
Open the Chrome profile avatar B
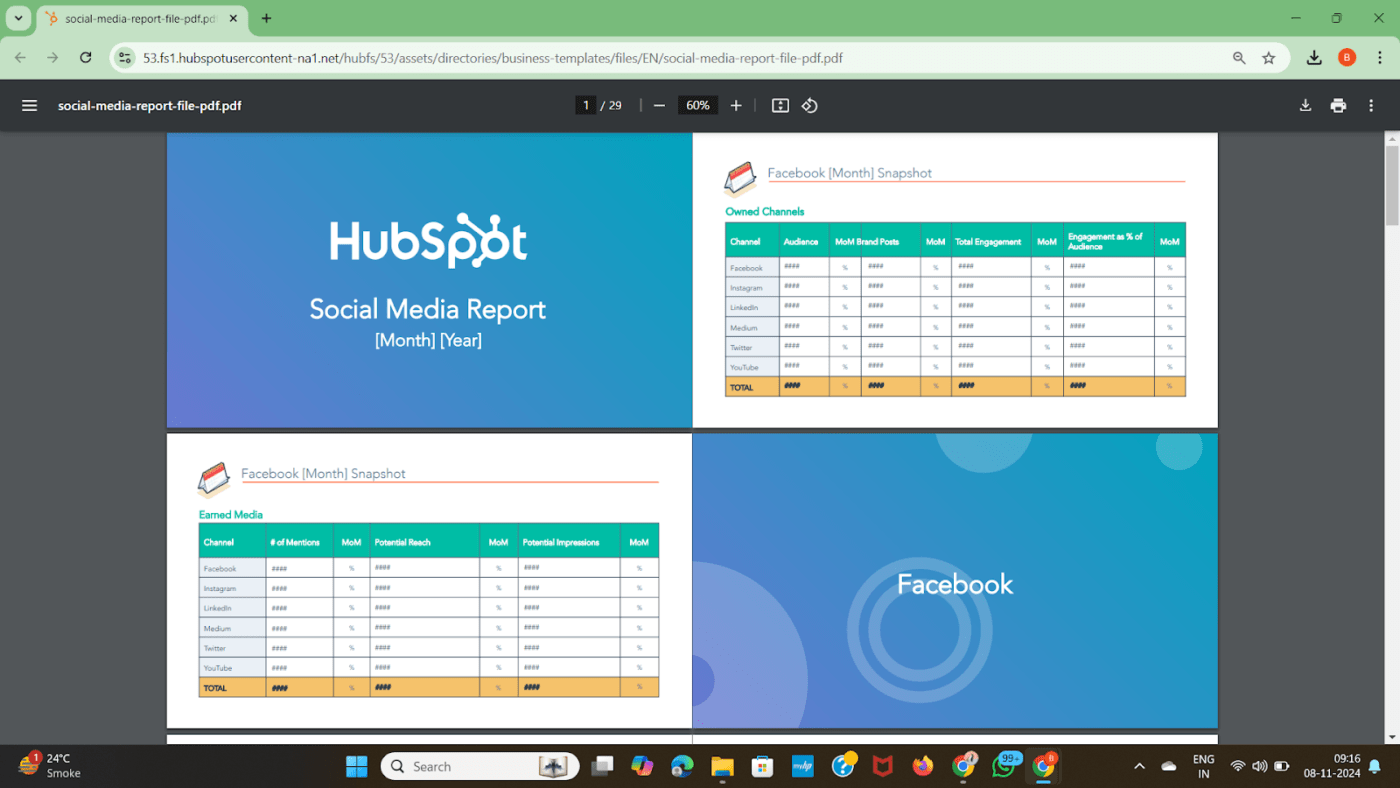(x=1347, y=58)
